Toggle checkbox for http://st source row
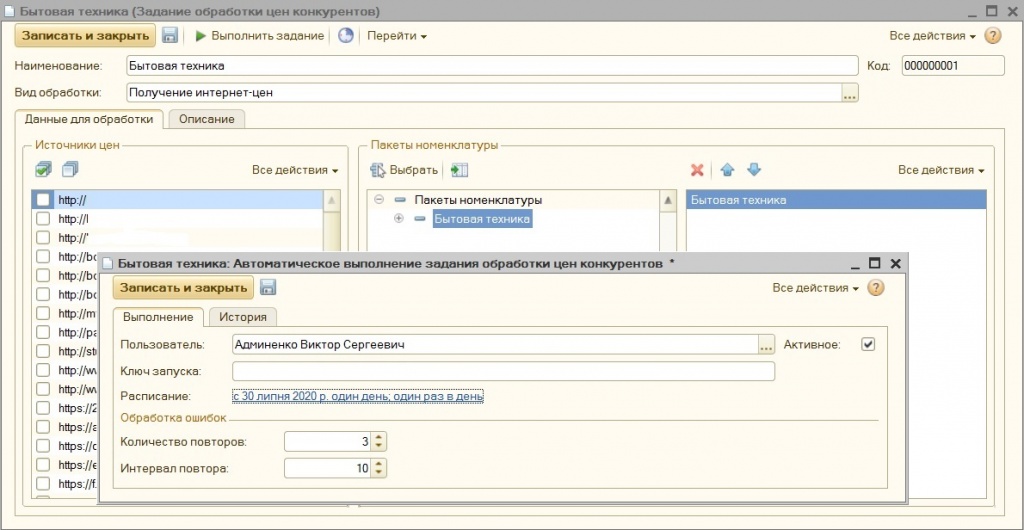 pos(43,351)
